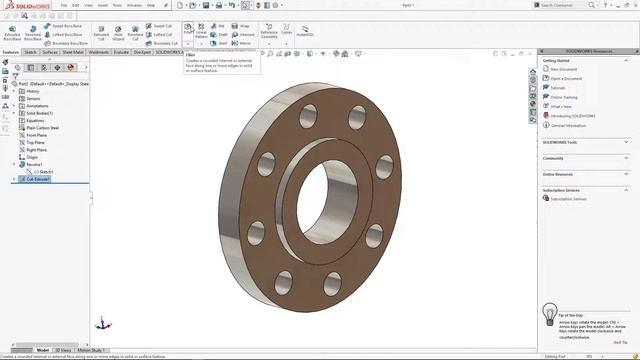Image resolution: width=640 pixels, height=360 pixels.
Task: Click the Next Tip link
Action: [x=620, y=342]
